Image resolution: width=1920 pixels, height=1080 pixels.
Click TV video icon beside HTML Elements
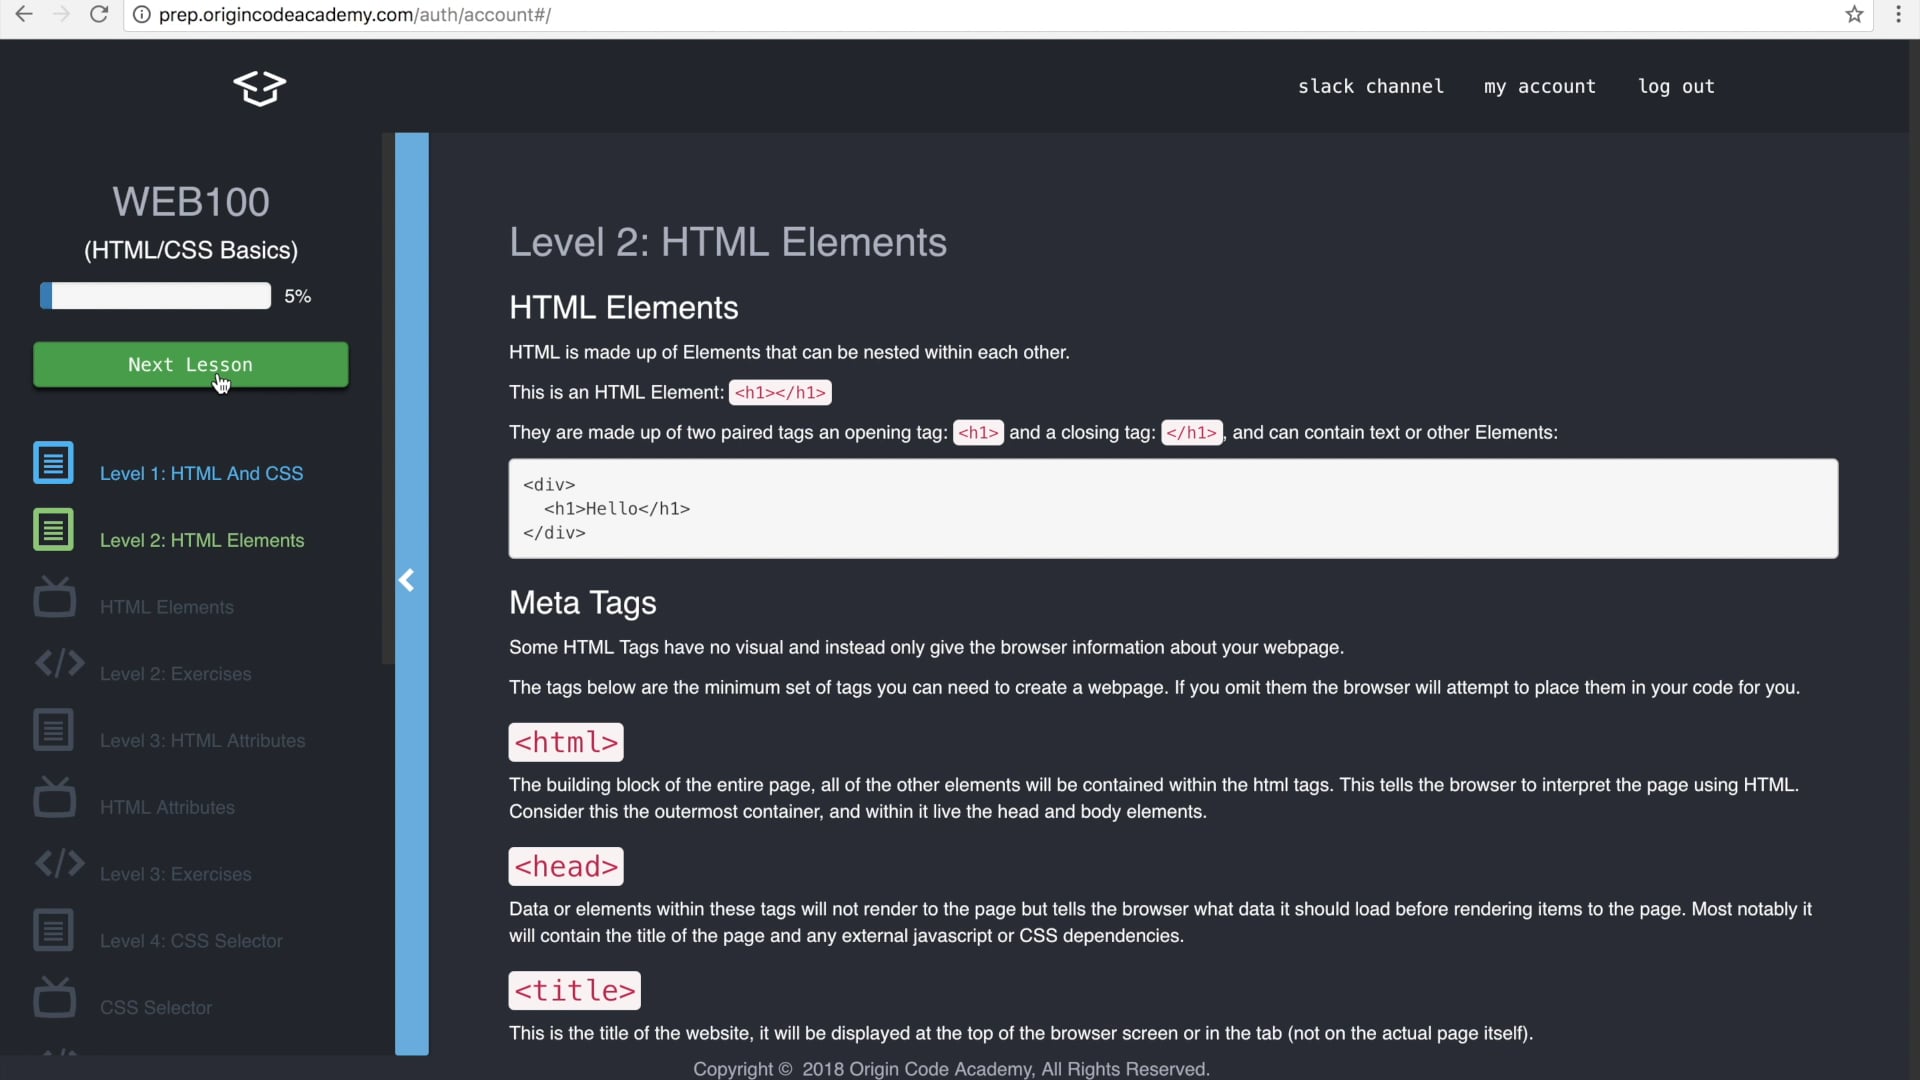(x=54, y=597)
